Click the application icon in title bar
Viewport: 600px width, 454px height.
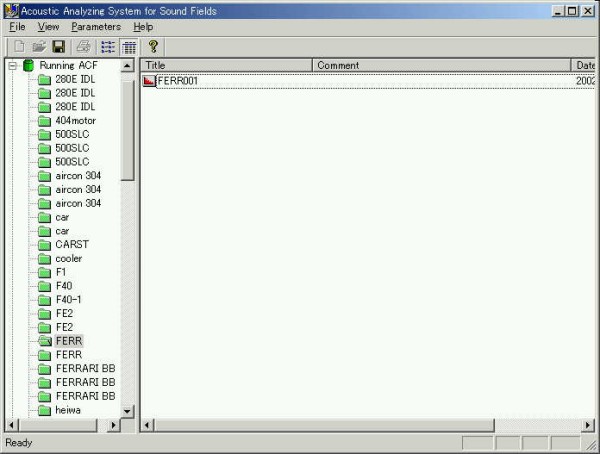tap(11, 11)
